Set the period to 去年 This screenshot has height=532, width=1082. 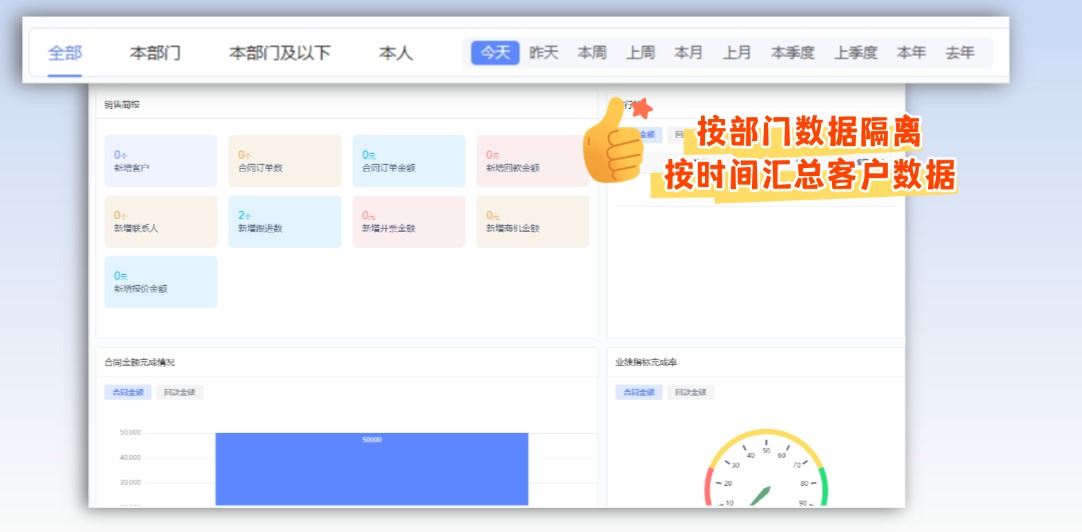click(x=960, y=52)
